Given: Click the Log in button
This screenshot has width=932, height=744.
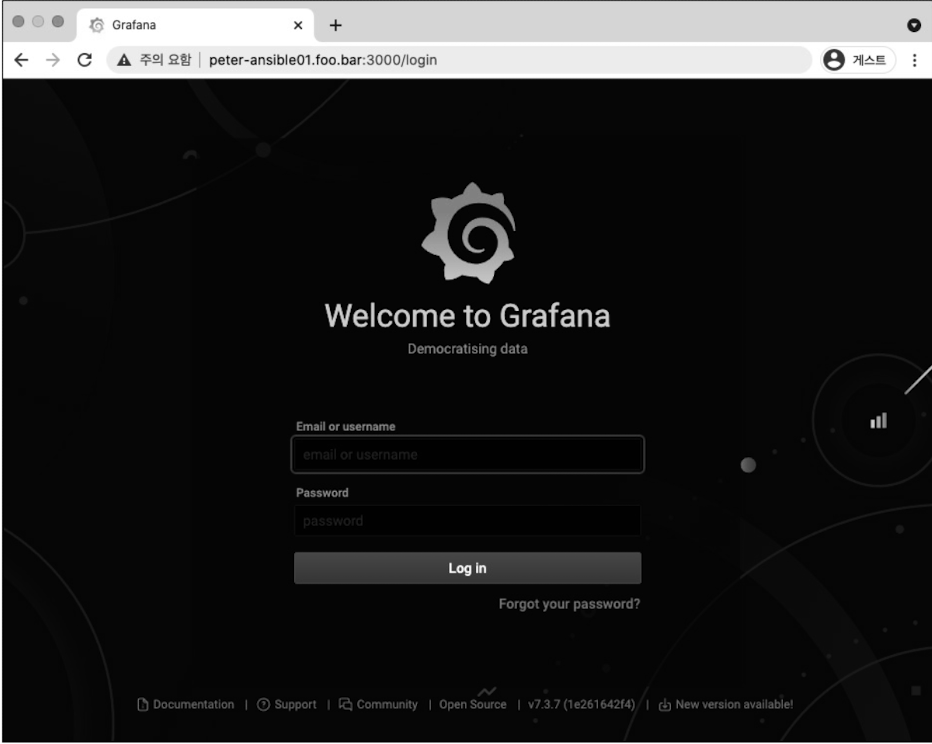Looking at the screenshot, I should (x=467, y=568).
